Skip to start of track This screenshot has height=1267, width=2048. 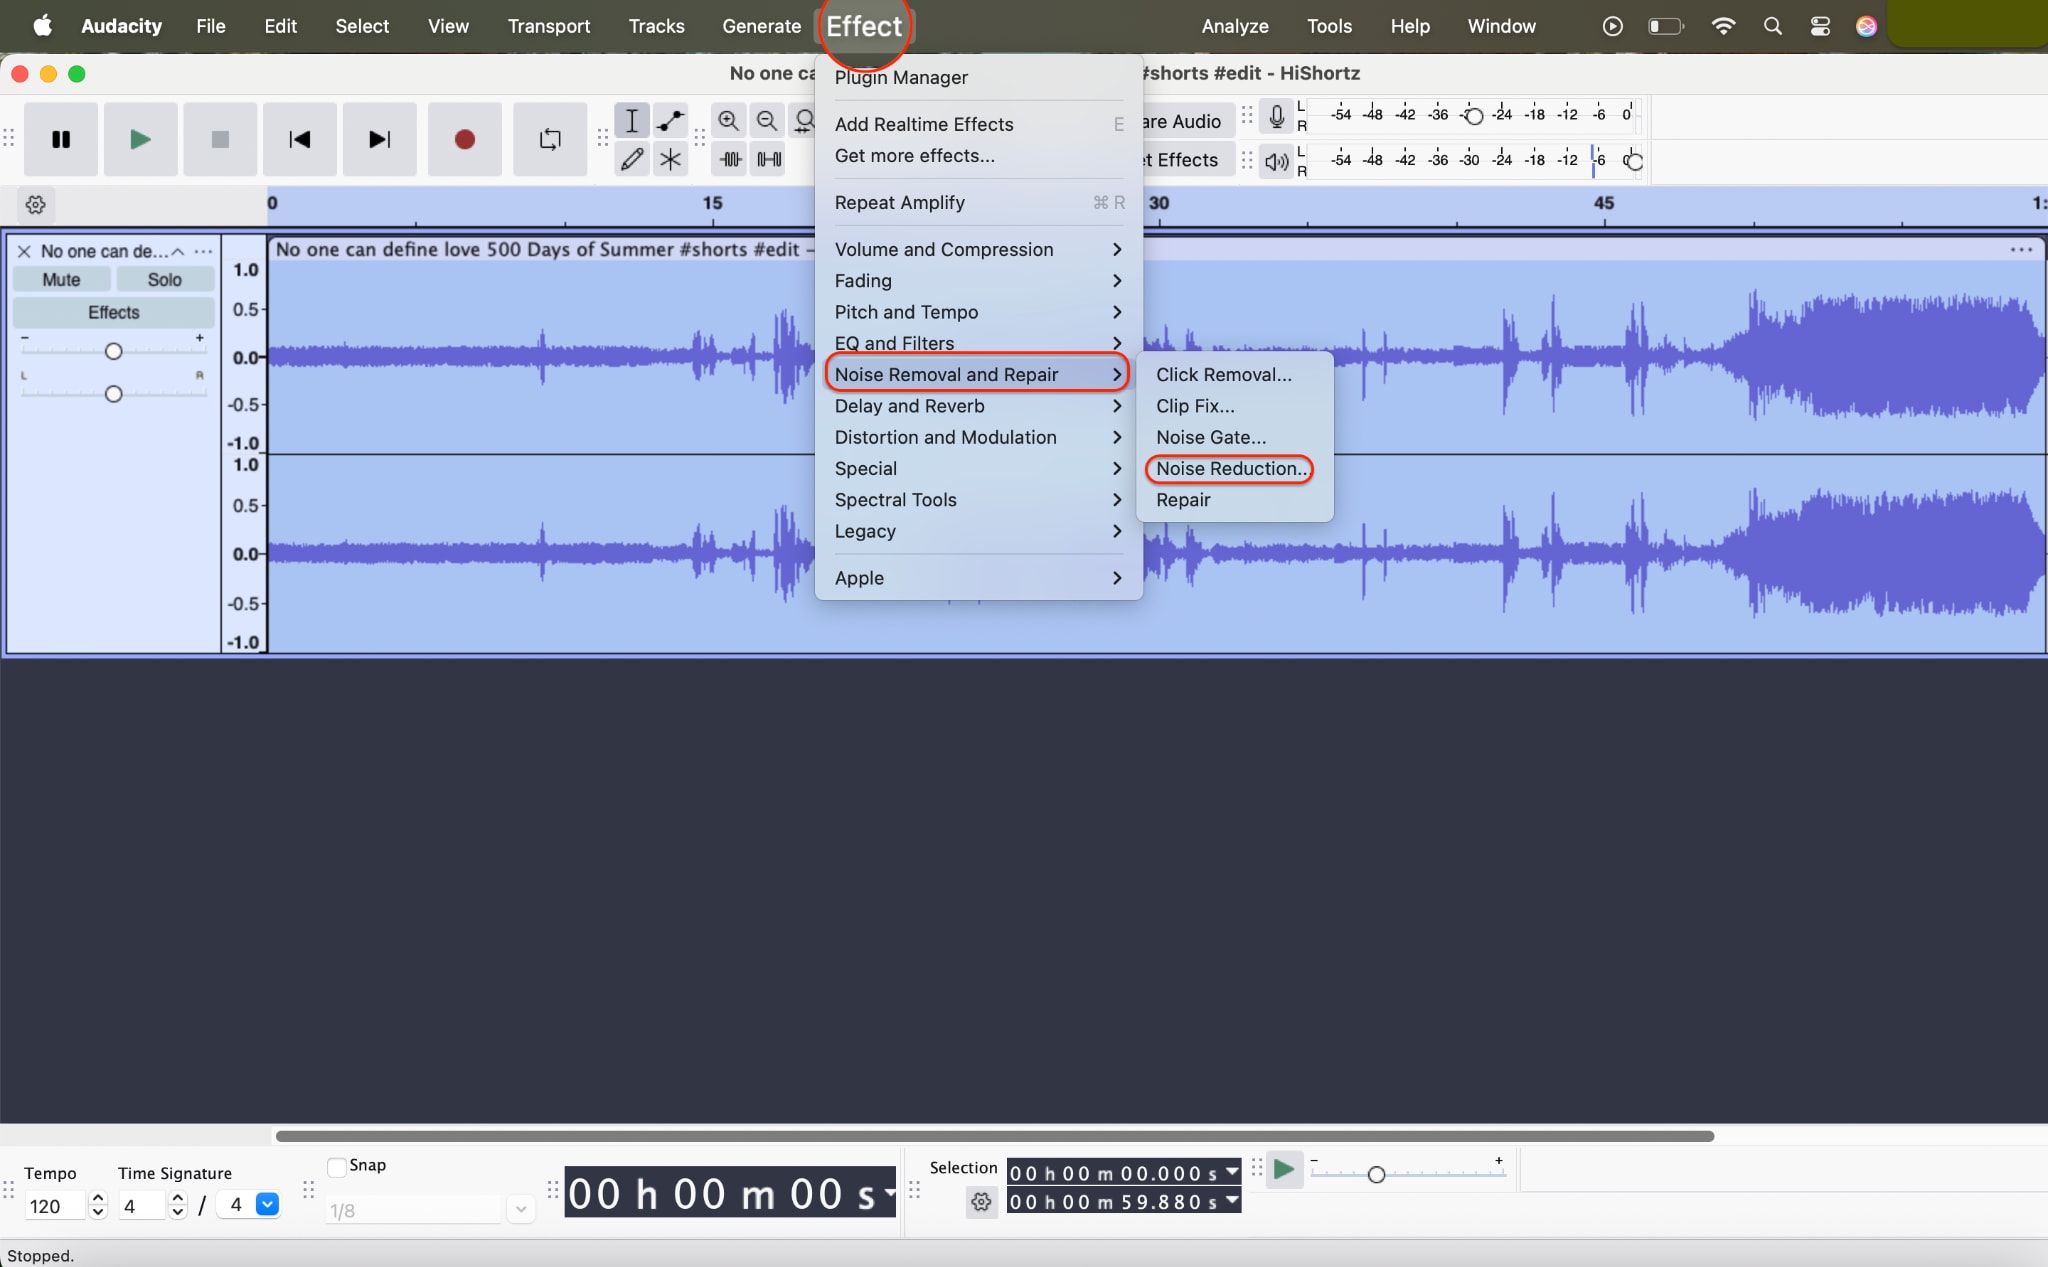point(299,139)
